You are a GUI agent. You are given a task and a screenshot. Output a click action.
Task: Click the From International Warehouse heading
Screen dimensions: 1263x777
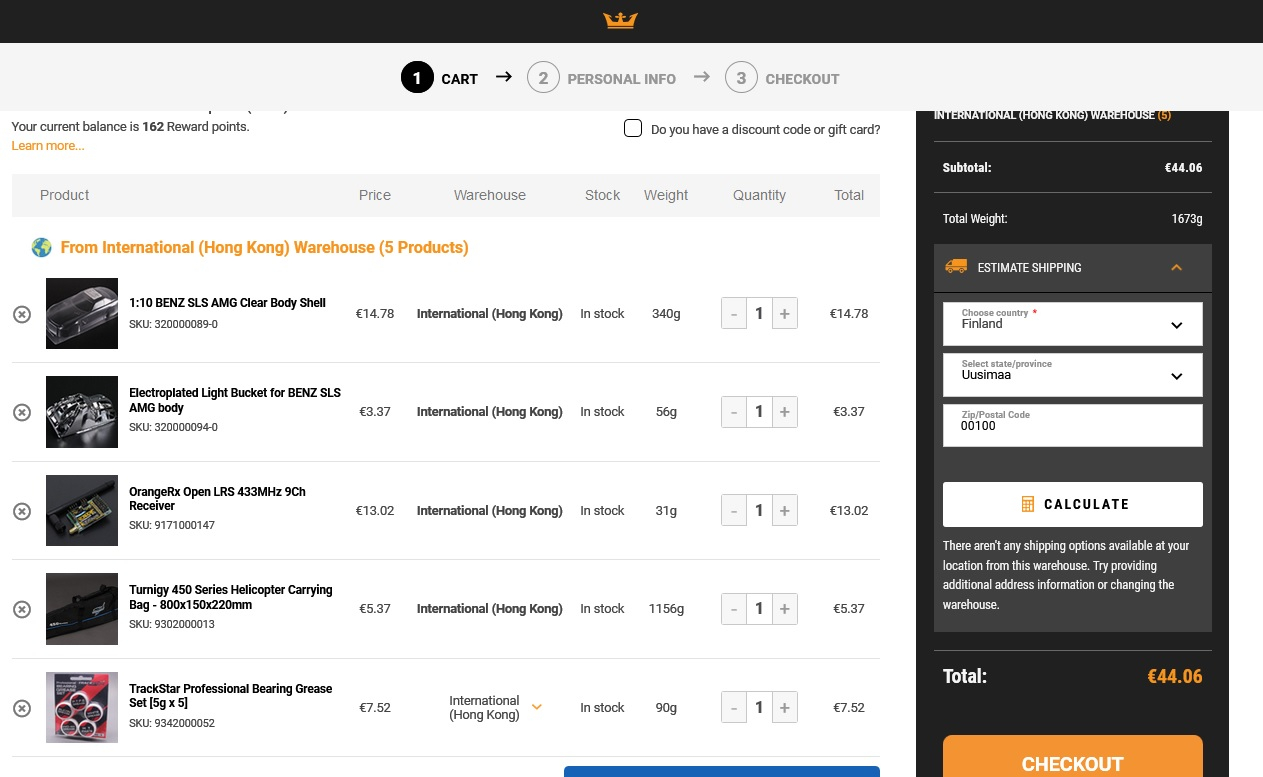(264, 247)
